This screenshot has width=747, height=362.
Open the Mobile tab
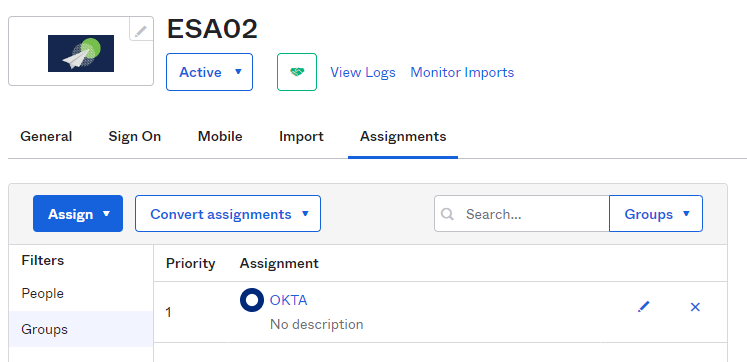[220, 137]
